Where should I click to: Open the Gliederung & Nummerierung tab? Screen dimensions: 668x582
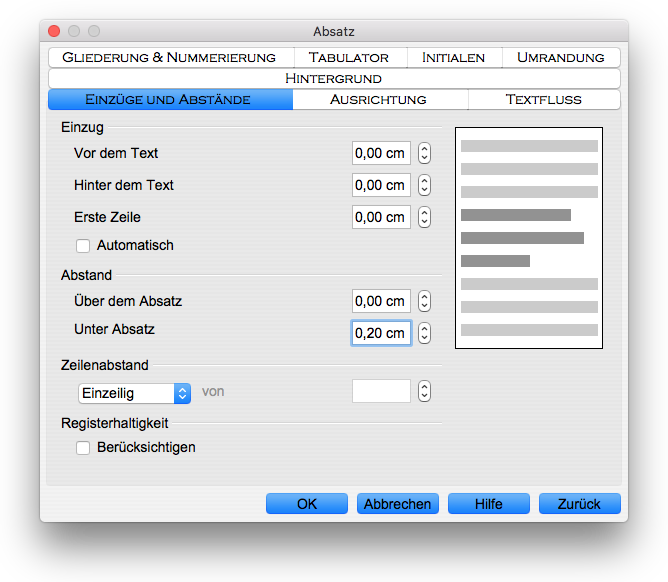[x=171, y=58]
